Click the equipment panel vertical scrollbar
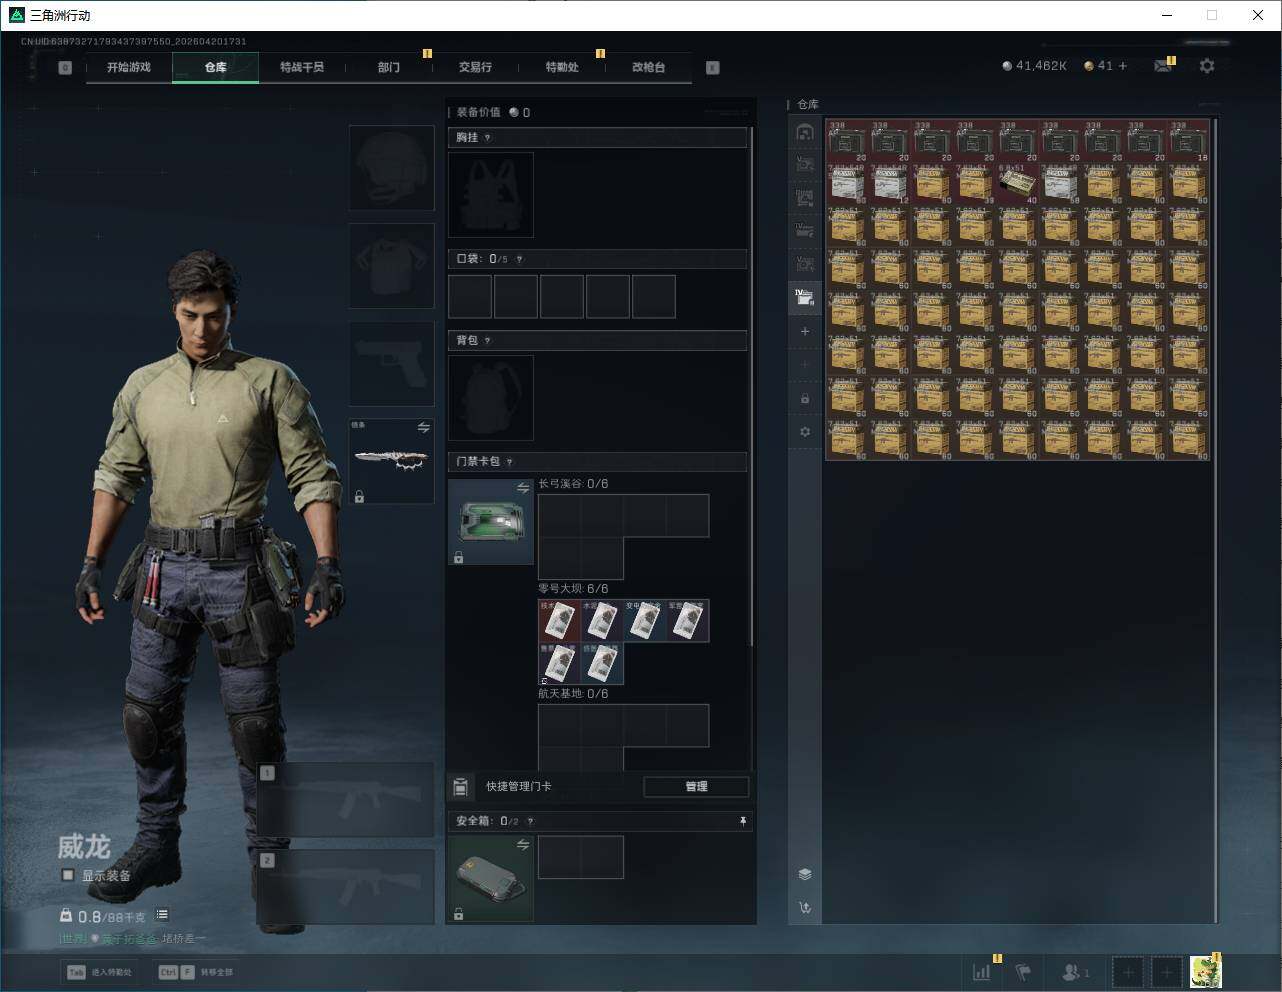Viewport: 1282px width, 992px height. [752, 385]
